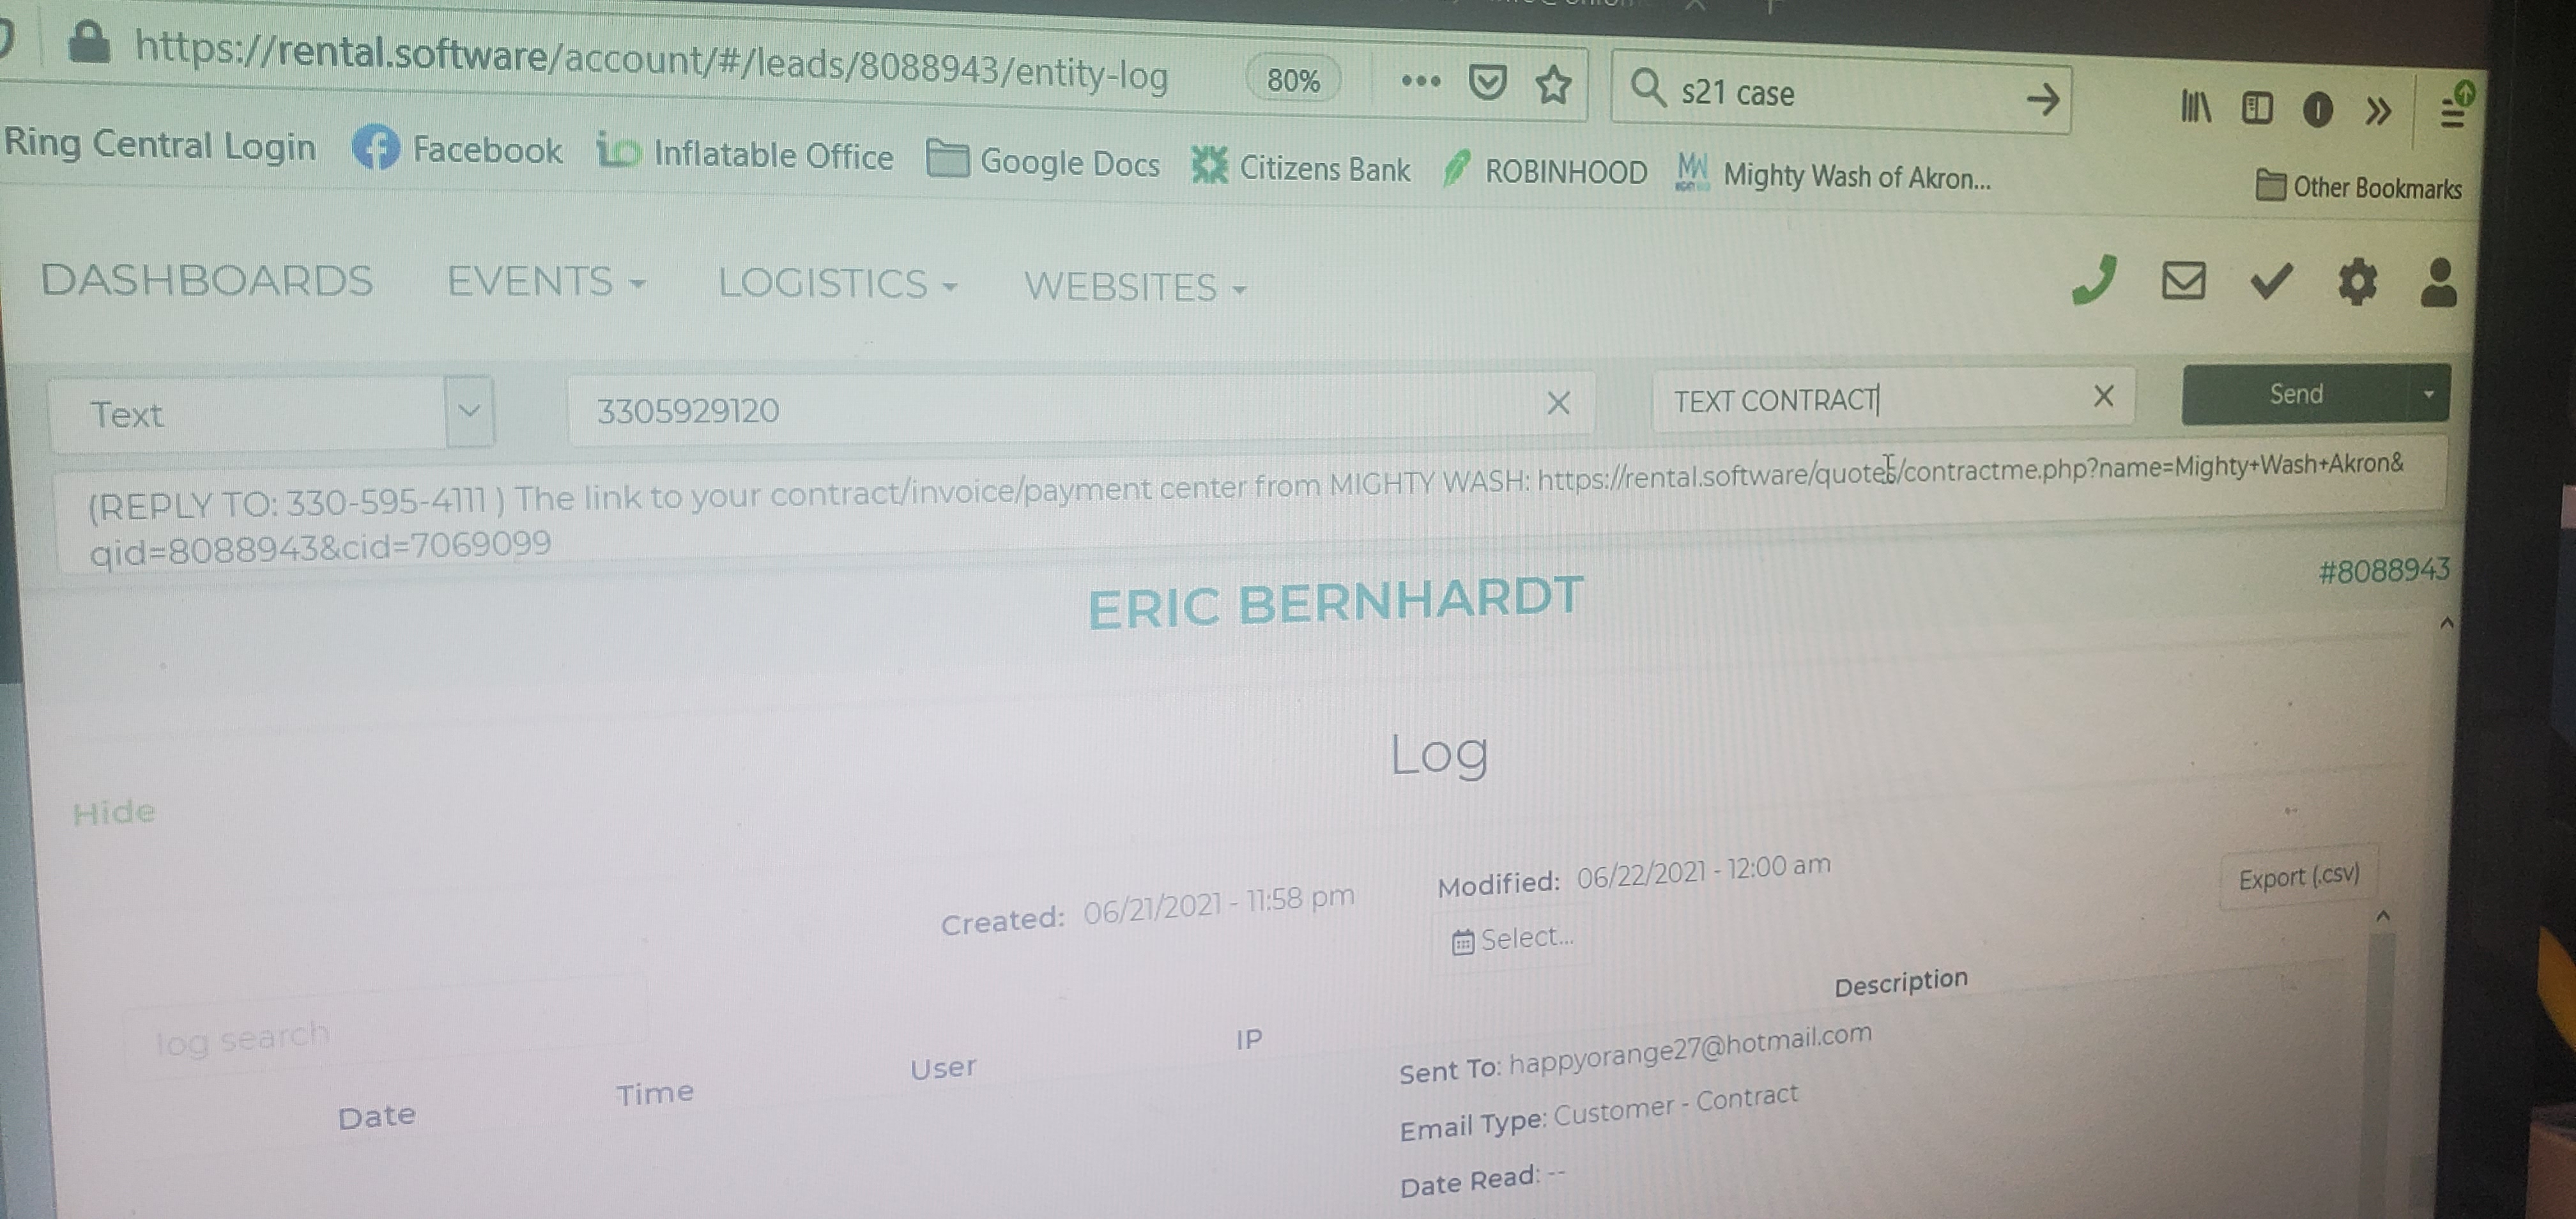Click the Pocket save icon

point(1487,83)
